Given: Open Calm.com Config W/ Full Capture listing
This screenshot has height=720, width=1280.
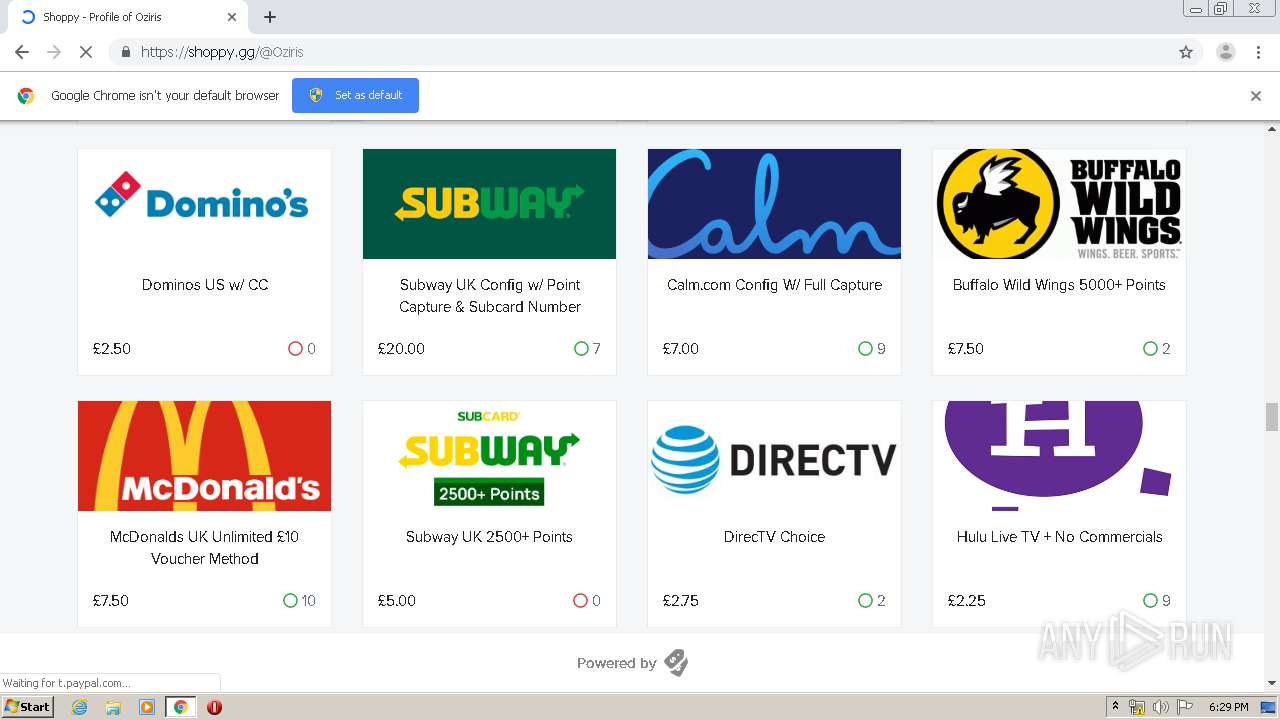Looking at the screenshot, I should pyautogui.click(x=774, y=285).
